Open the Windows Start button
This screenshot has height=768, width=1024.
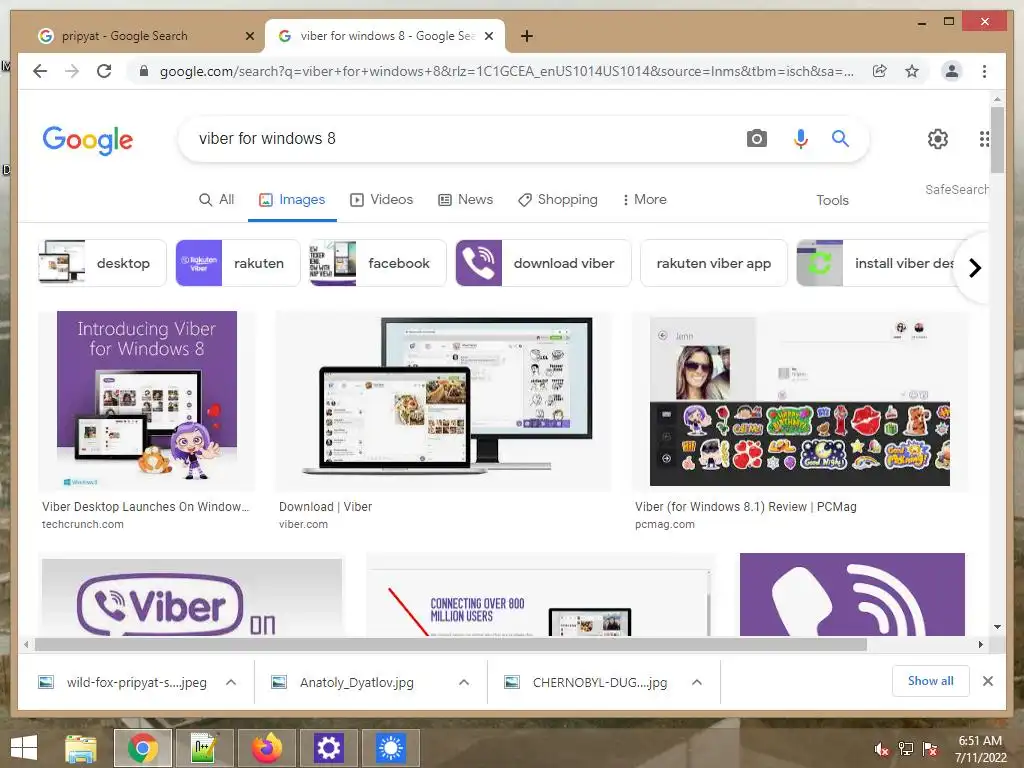point(24,747)
